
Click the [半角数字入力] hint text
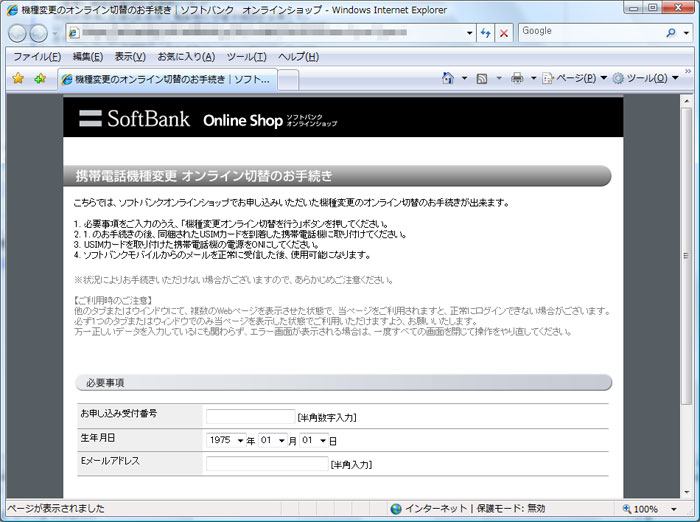click(327, 418)
